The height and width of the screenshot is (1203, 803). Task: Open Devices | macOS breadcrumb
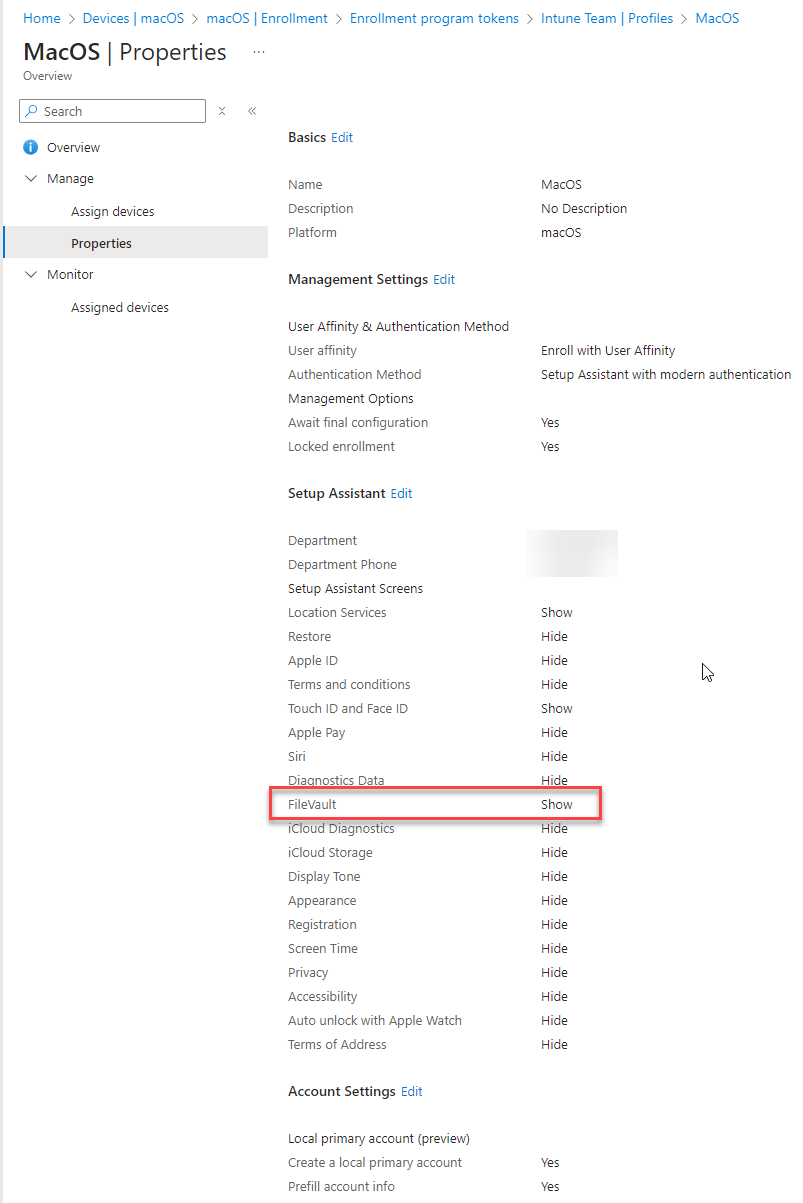[134, 18]
